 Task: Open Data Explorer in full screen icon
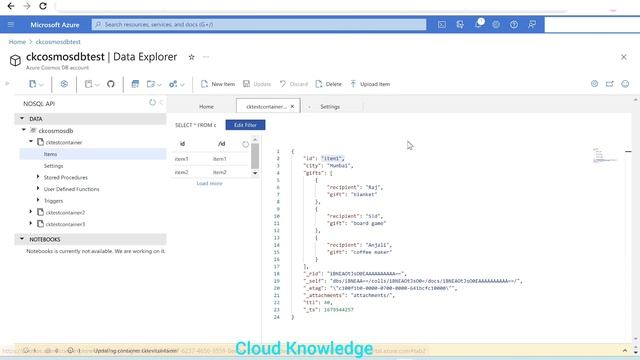pos(610,84)
